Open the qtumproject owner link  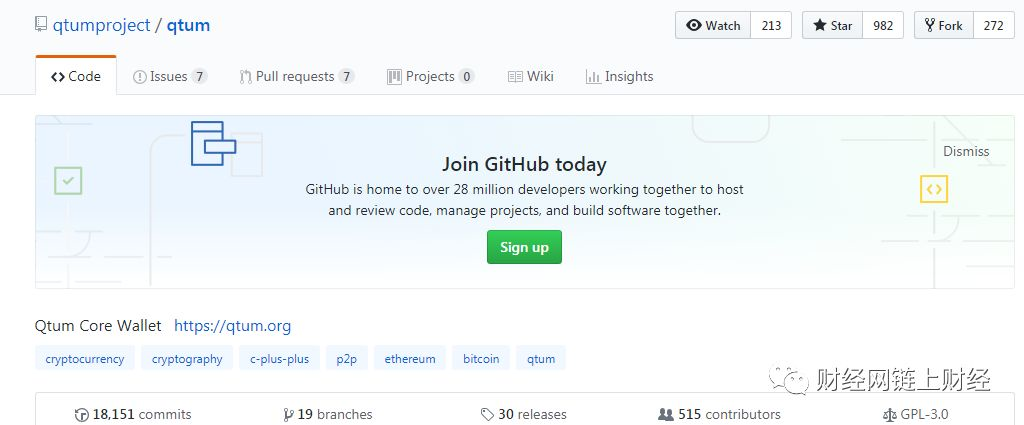(101, 25)
